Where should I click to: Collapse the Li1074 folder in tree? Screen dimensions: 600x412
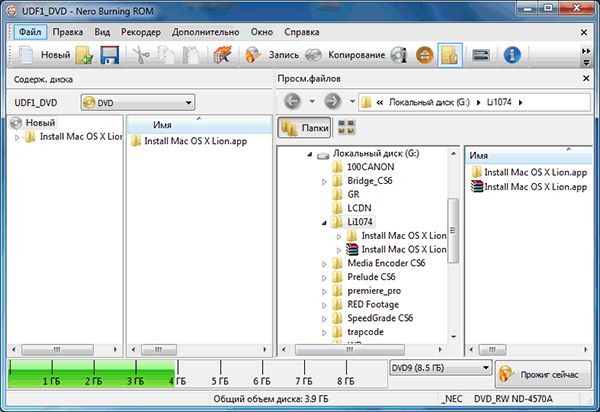(324, 223)
